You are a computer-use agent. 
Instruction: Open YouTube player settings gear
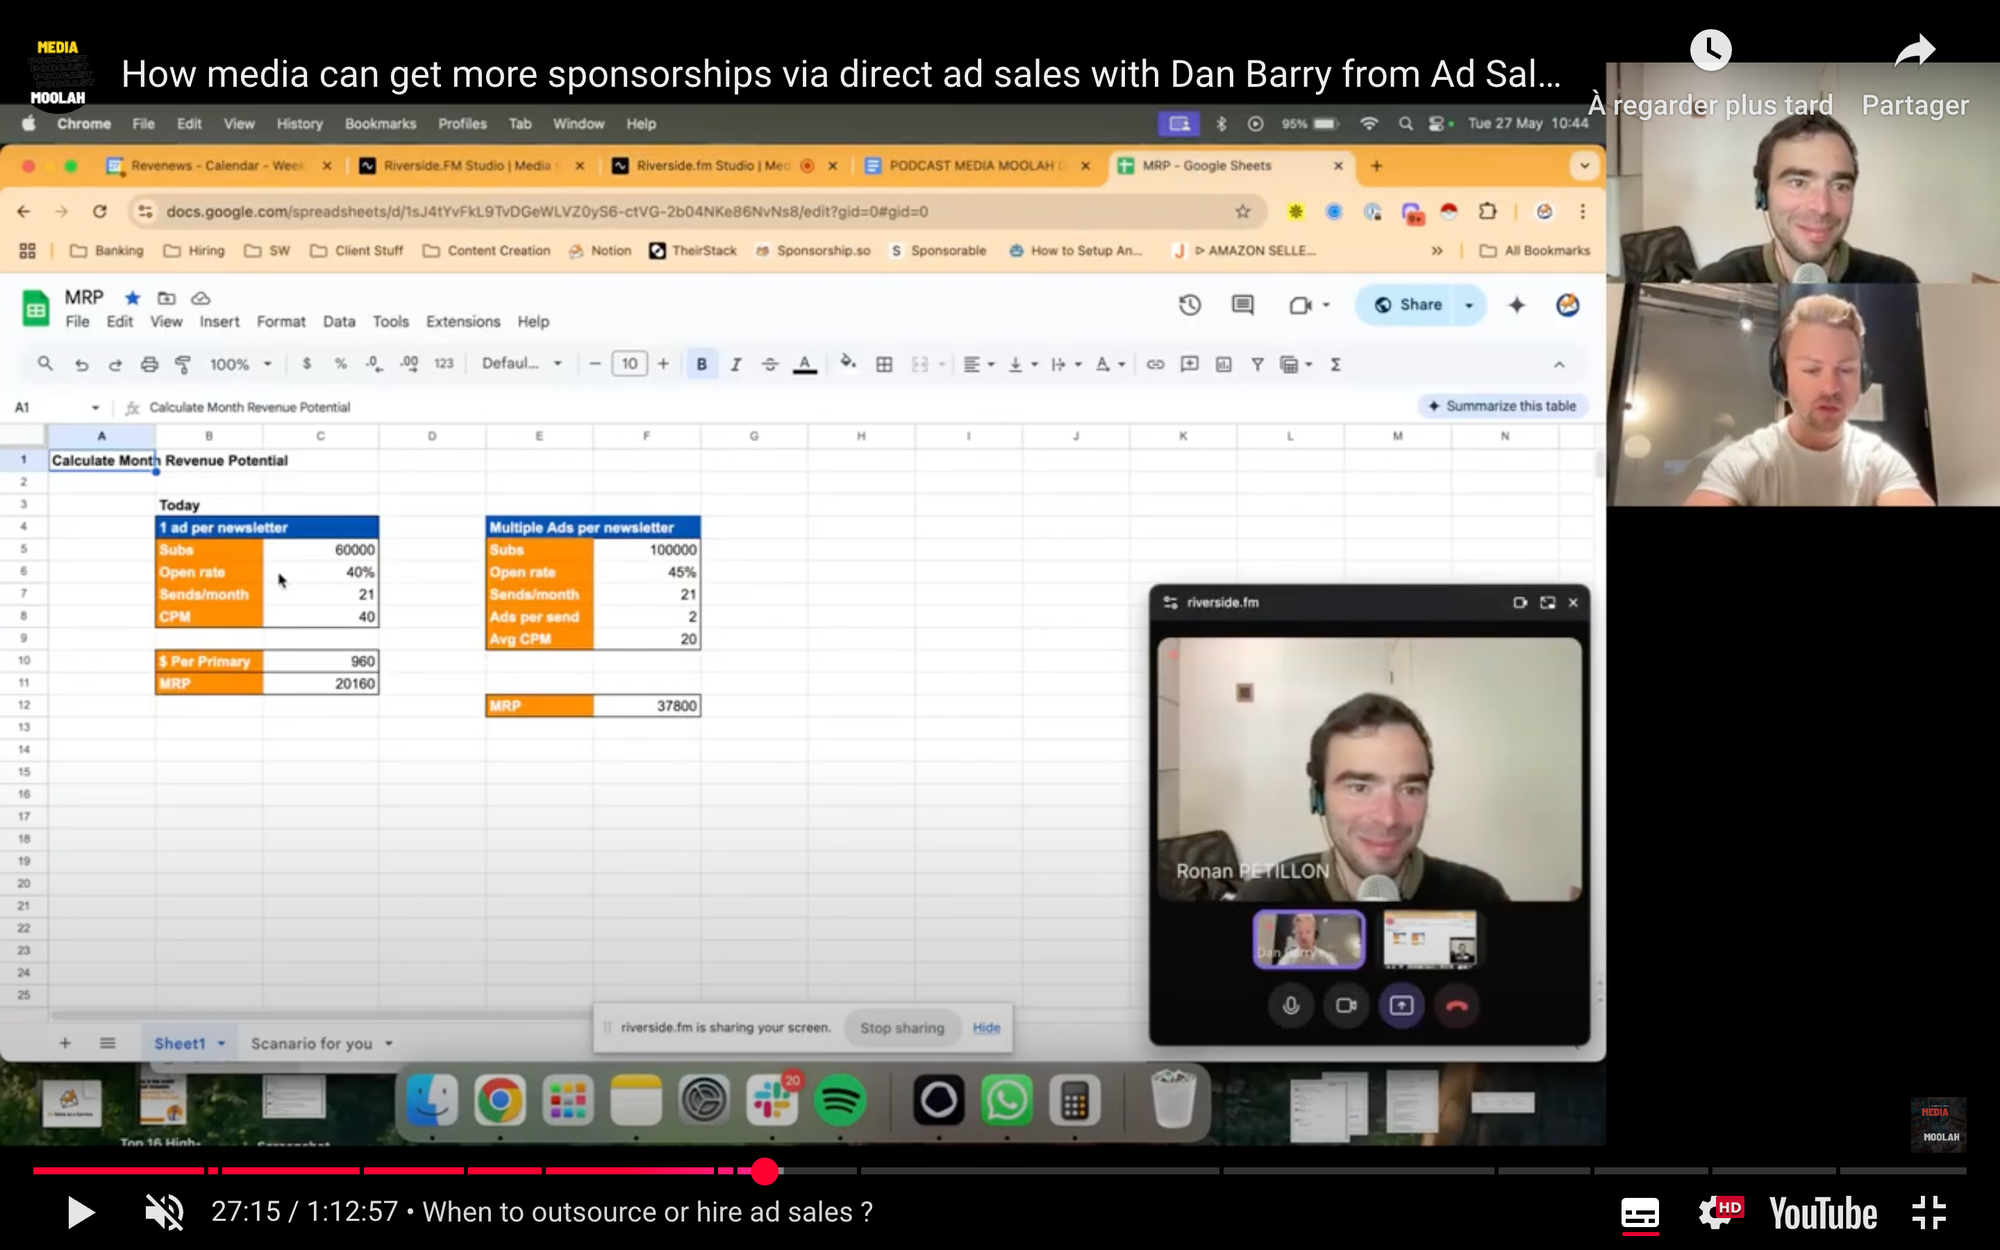(1718, 1213)
